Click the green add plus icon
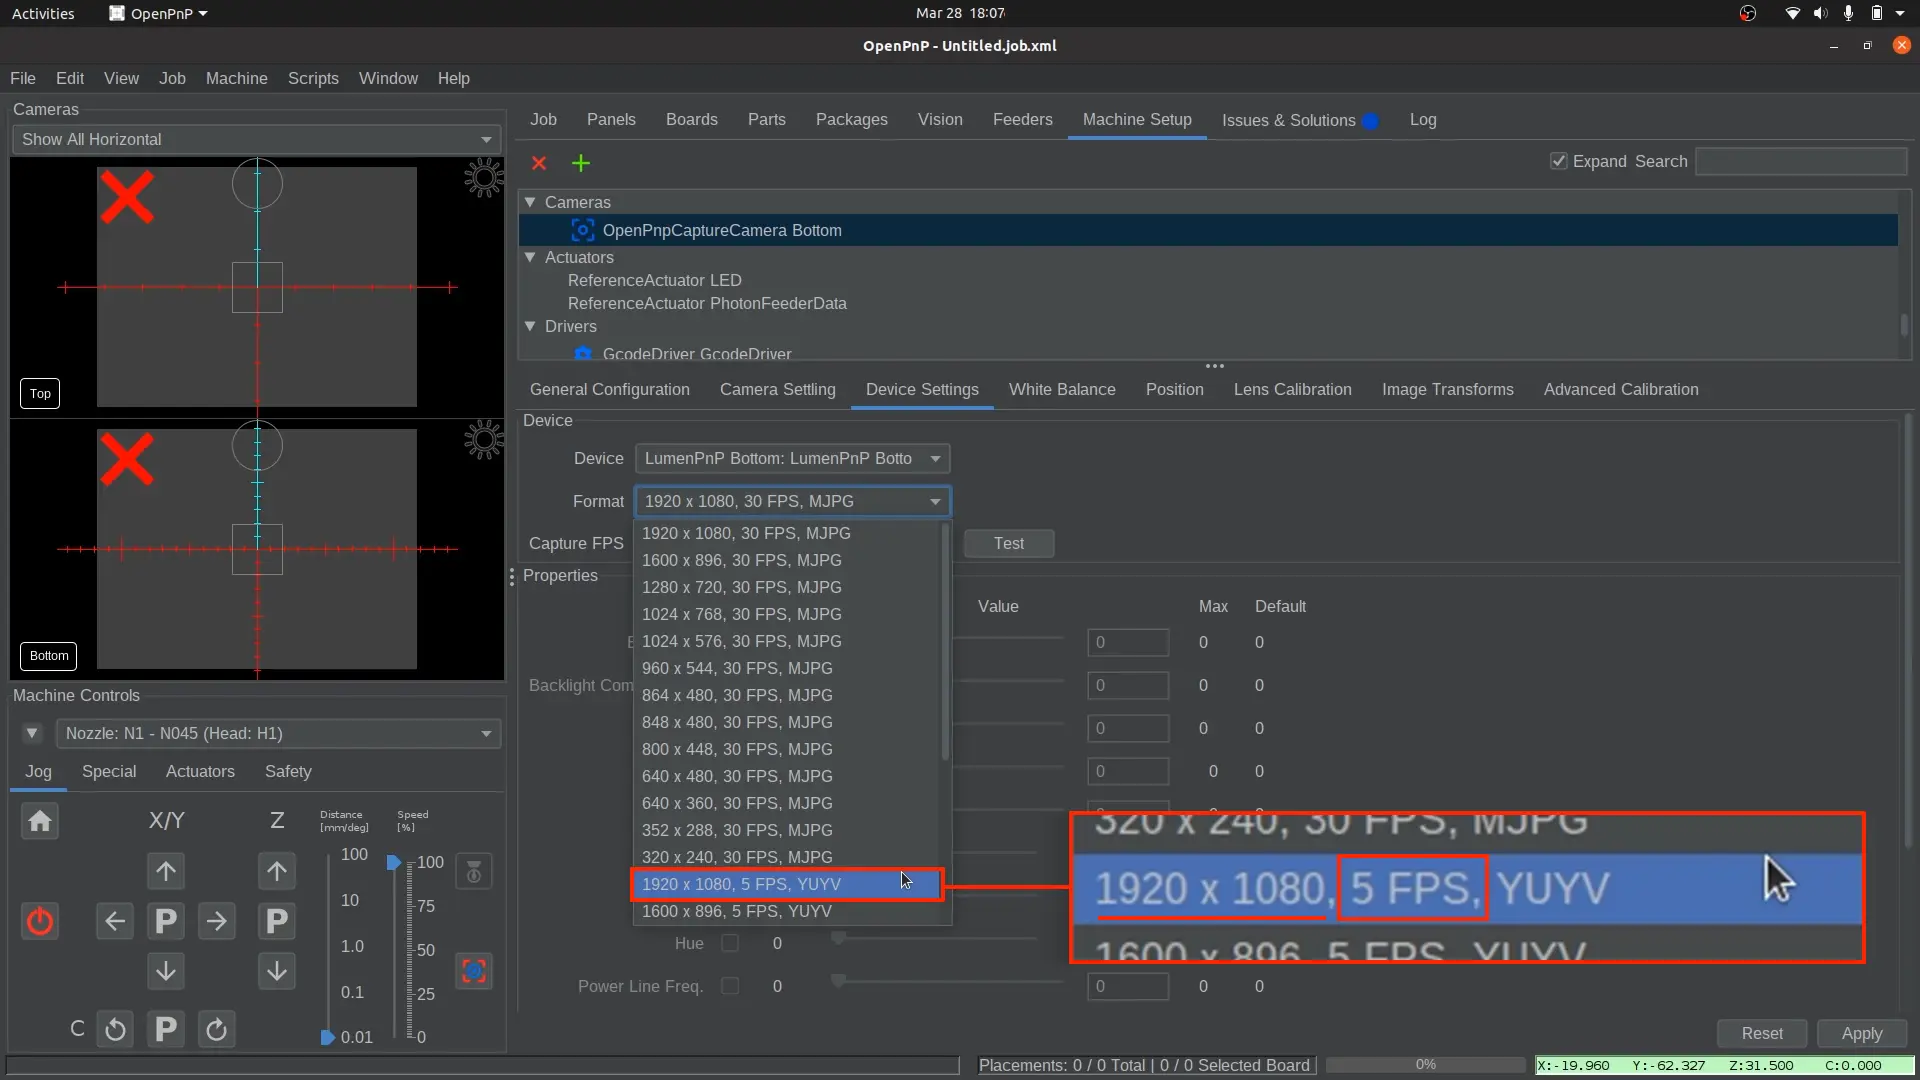The height and width of the screenshot is (1080, 1920). (x=581, y=163)
